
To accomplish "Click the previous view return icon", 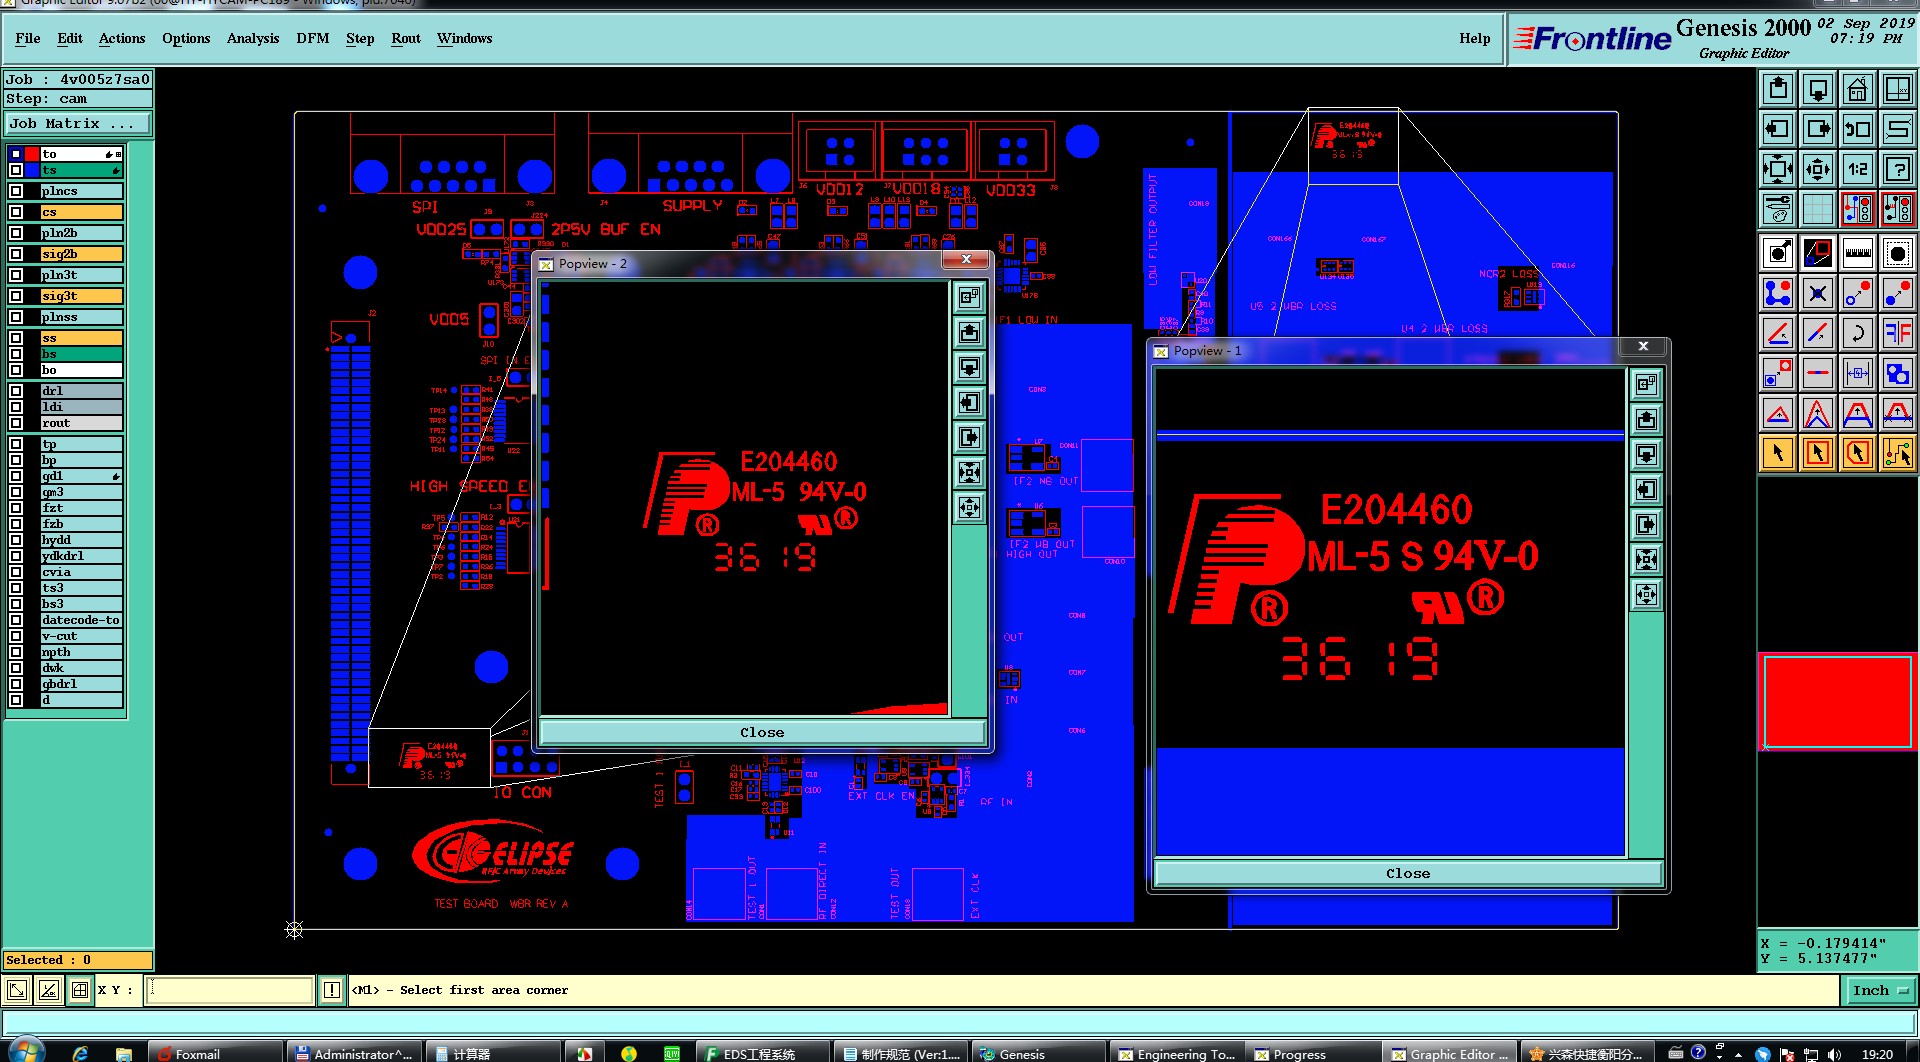I will coord(1857,129).
